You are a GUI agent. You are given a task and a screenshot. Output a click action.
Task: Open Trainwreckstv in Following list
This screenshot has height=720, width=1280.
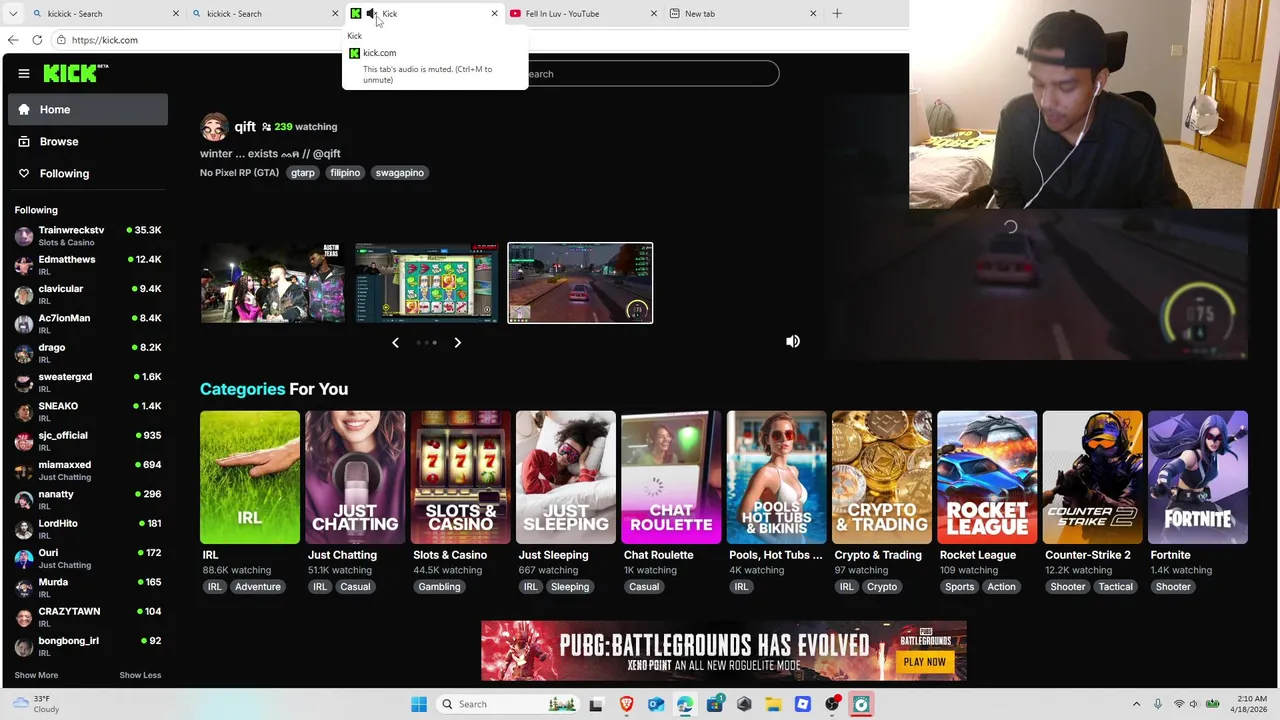(88, 236)
